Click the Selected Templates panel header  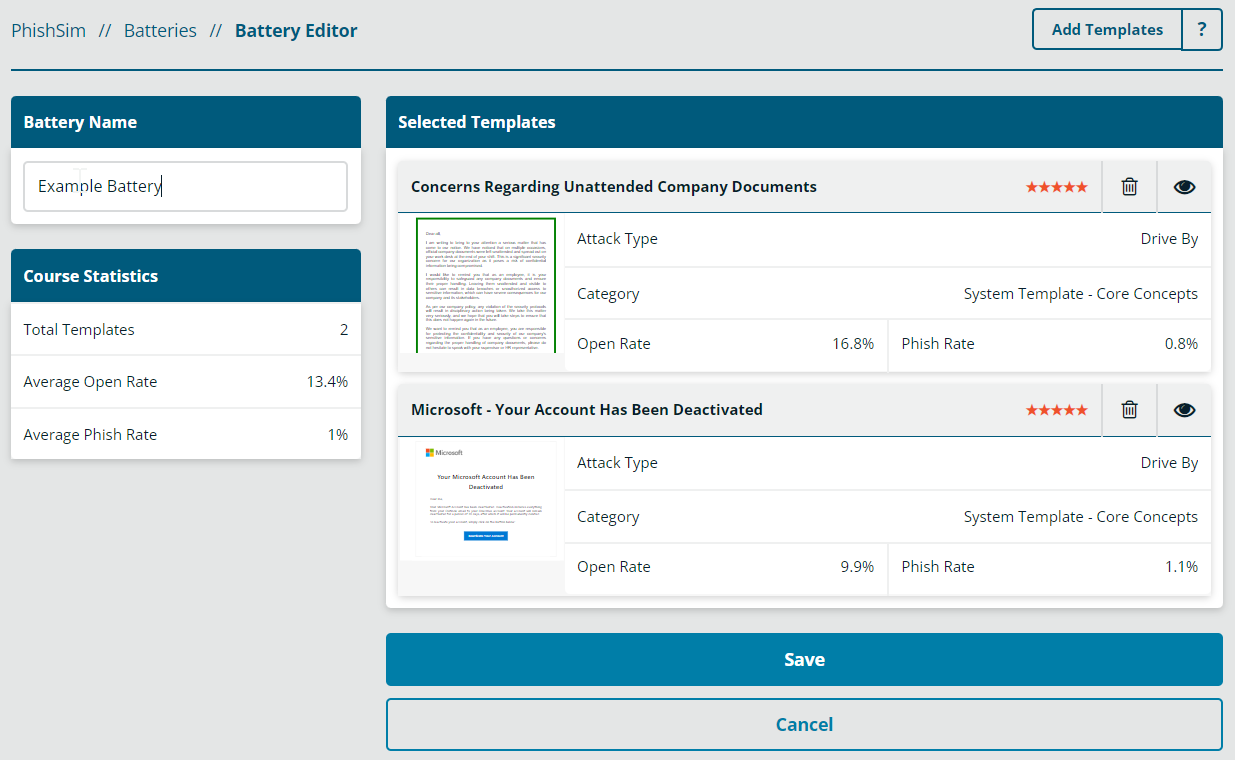tap(804, 122)
